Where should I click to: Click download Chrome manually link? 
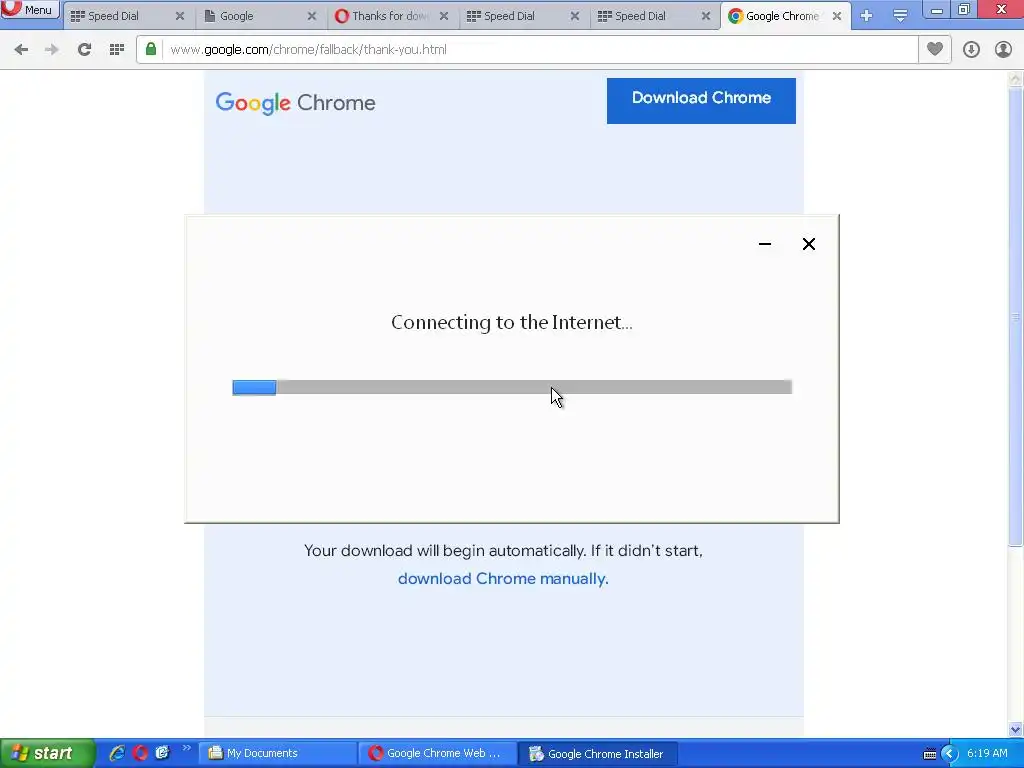[503, 579]
